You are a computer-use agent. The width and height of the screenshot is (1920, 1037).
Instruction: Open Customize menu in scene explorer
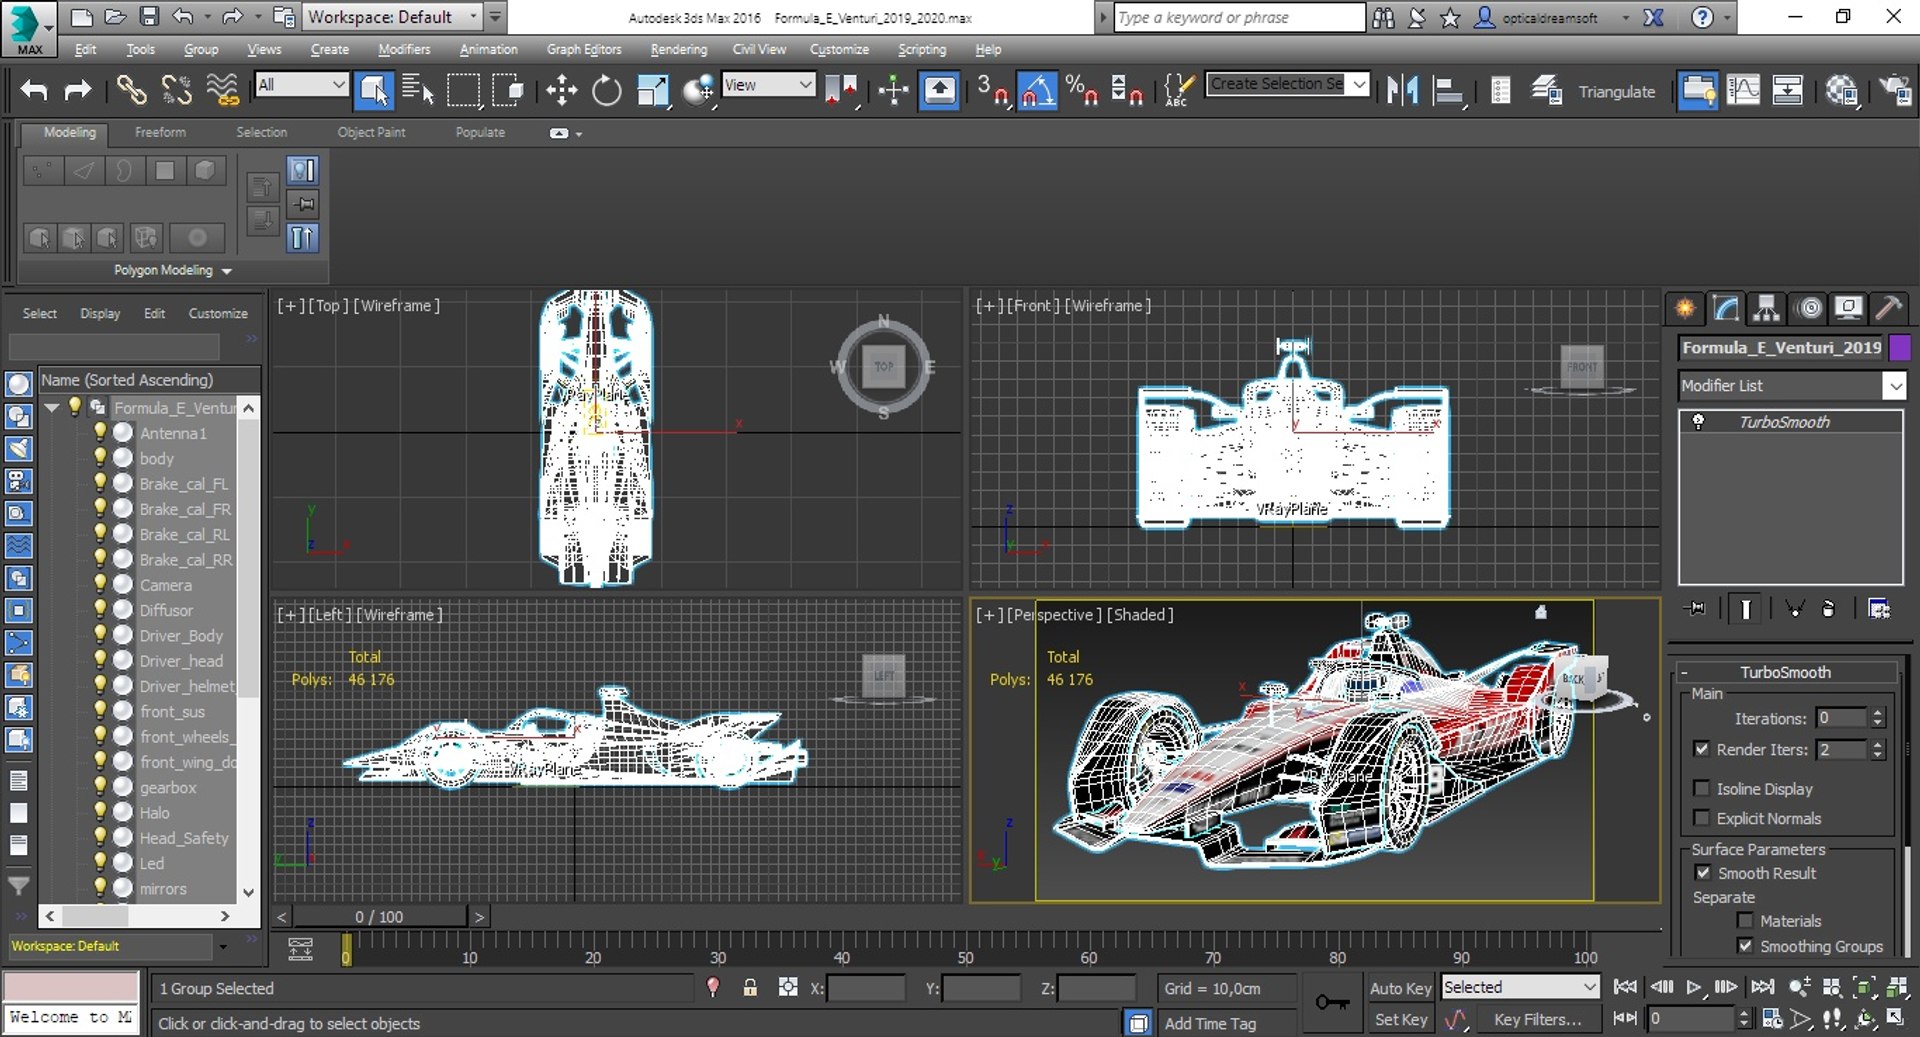218,313
